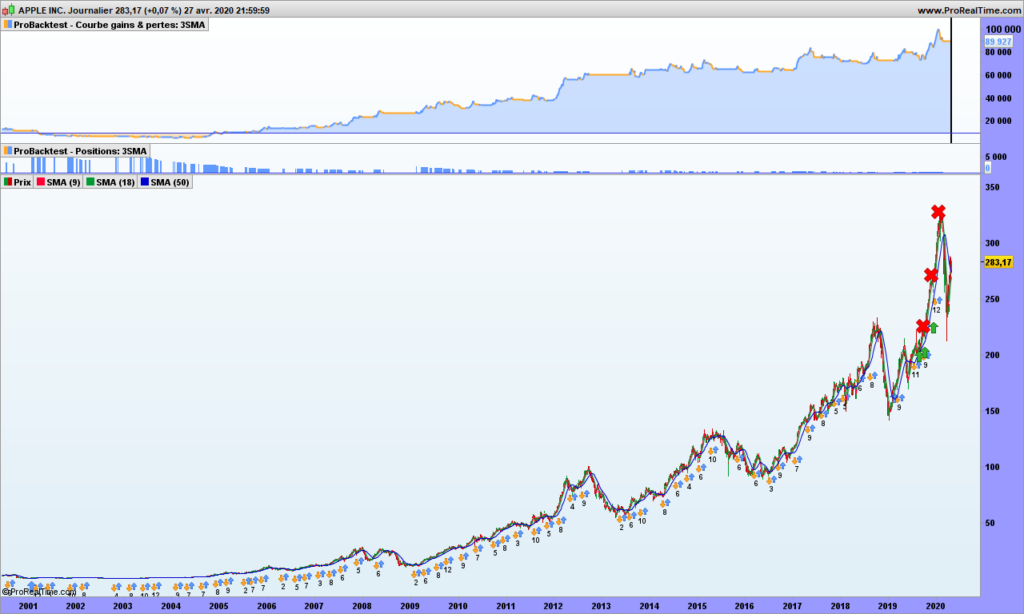Click the black vertical cursor line in the equity panel

click(951, 80)
